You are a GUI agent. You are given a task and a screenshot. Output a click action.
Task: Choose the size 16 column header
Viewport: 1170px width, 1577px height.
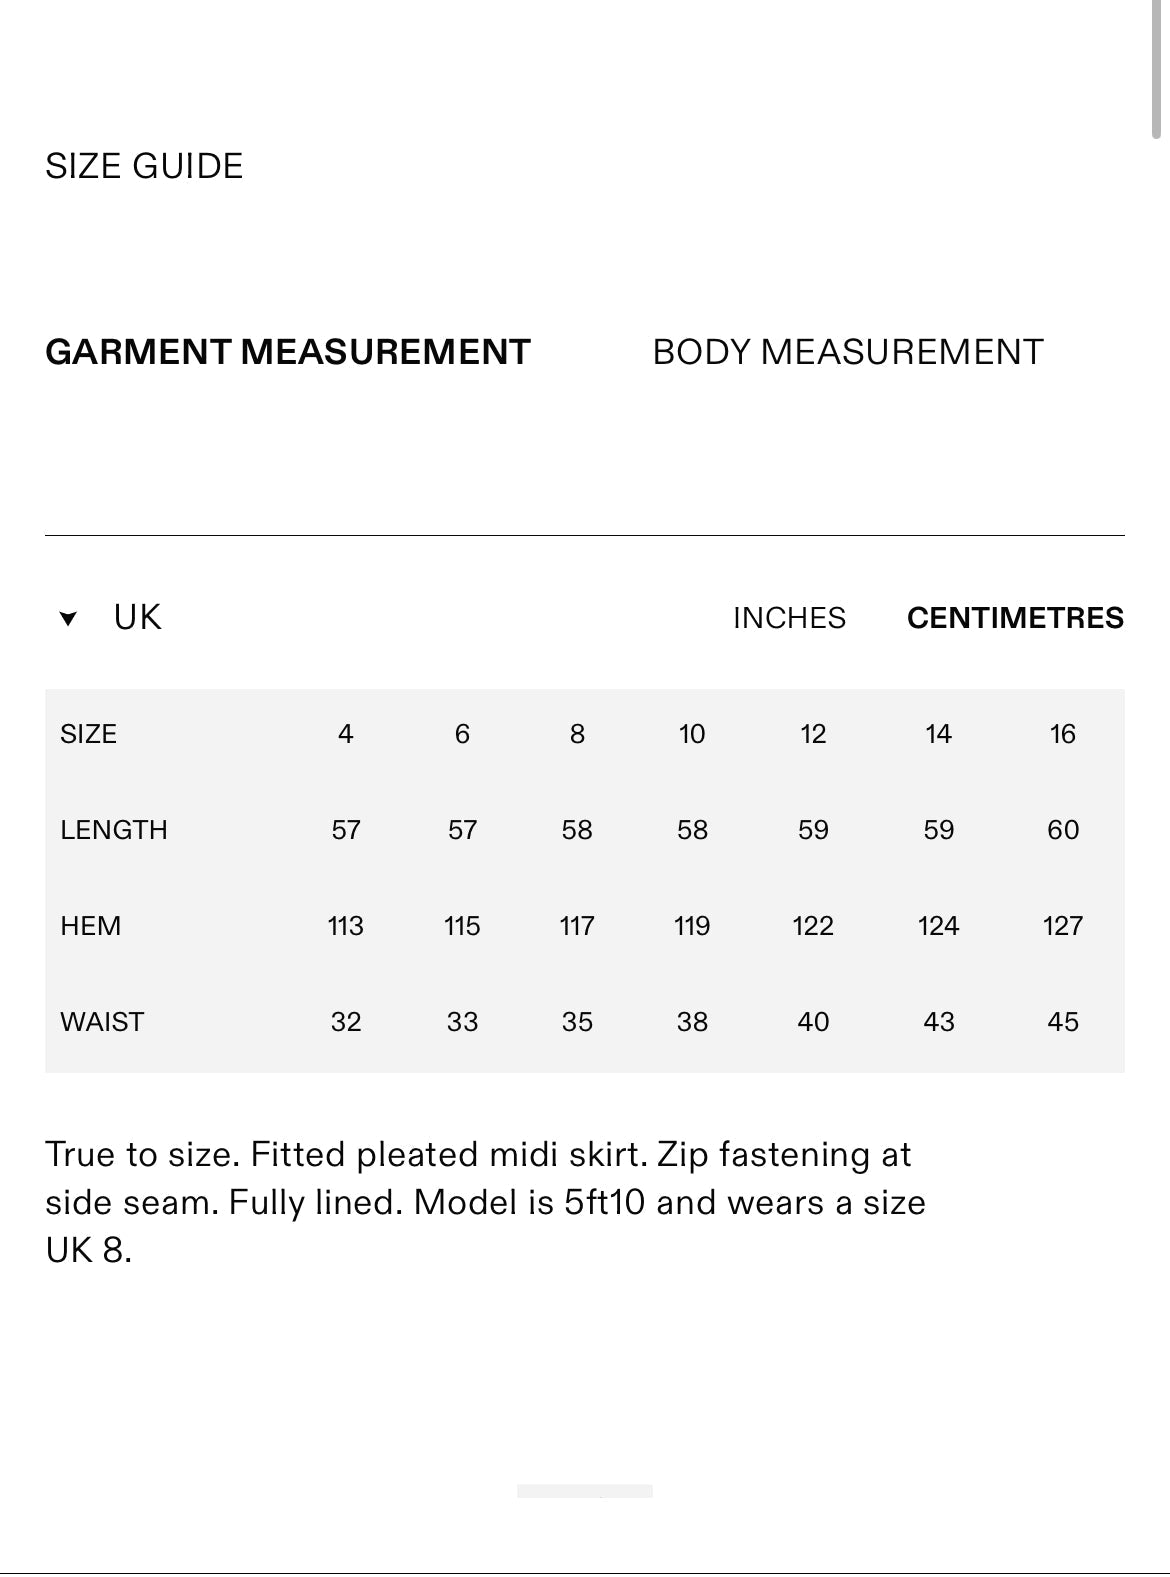(x=1062, y=734)
